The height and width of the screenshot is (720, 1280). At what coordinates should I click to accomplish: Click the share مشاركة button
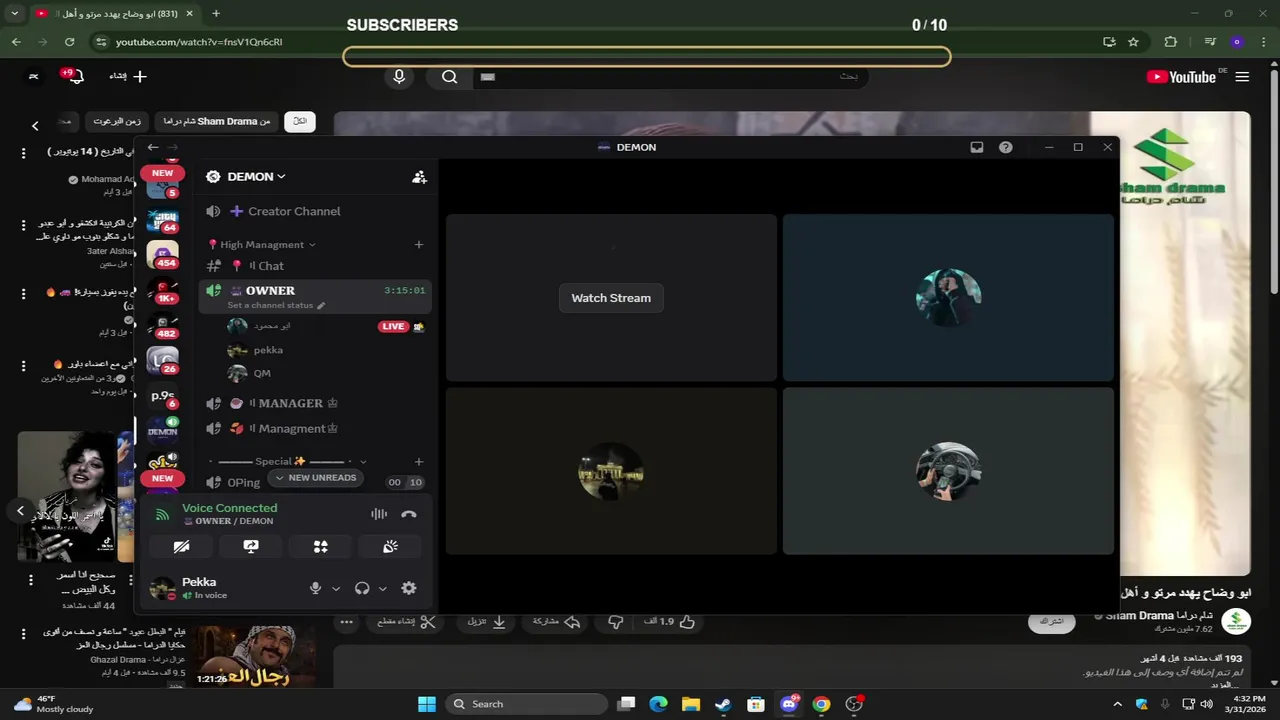(x=557, y=622)
